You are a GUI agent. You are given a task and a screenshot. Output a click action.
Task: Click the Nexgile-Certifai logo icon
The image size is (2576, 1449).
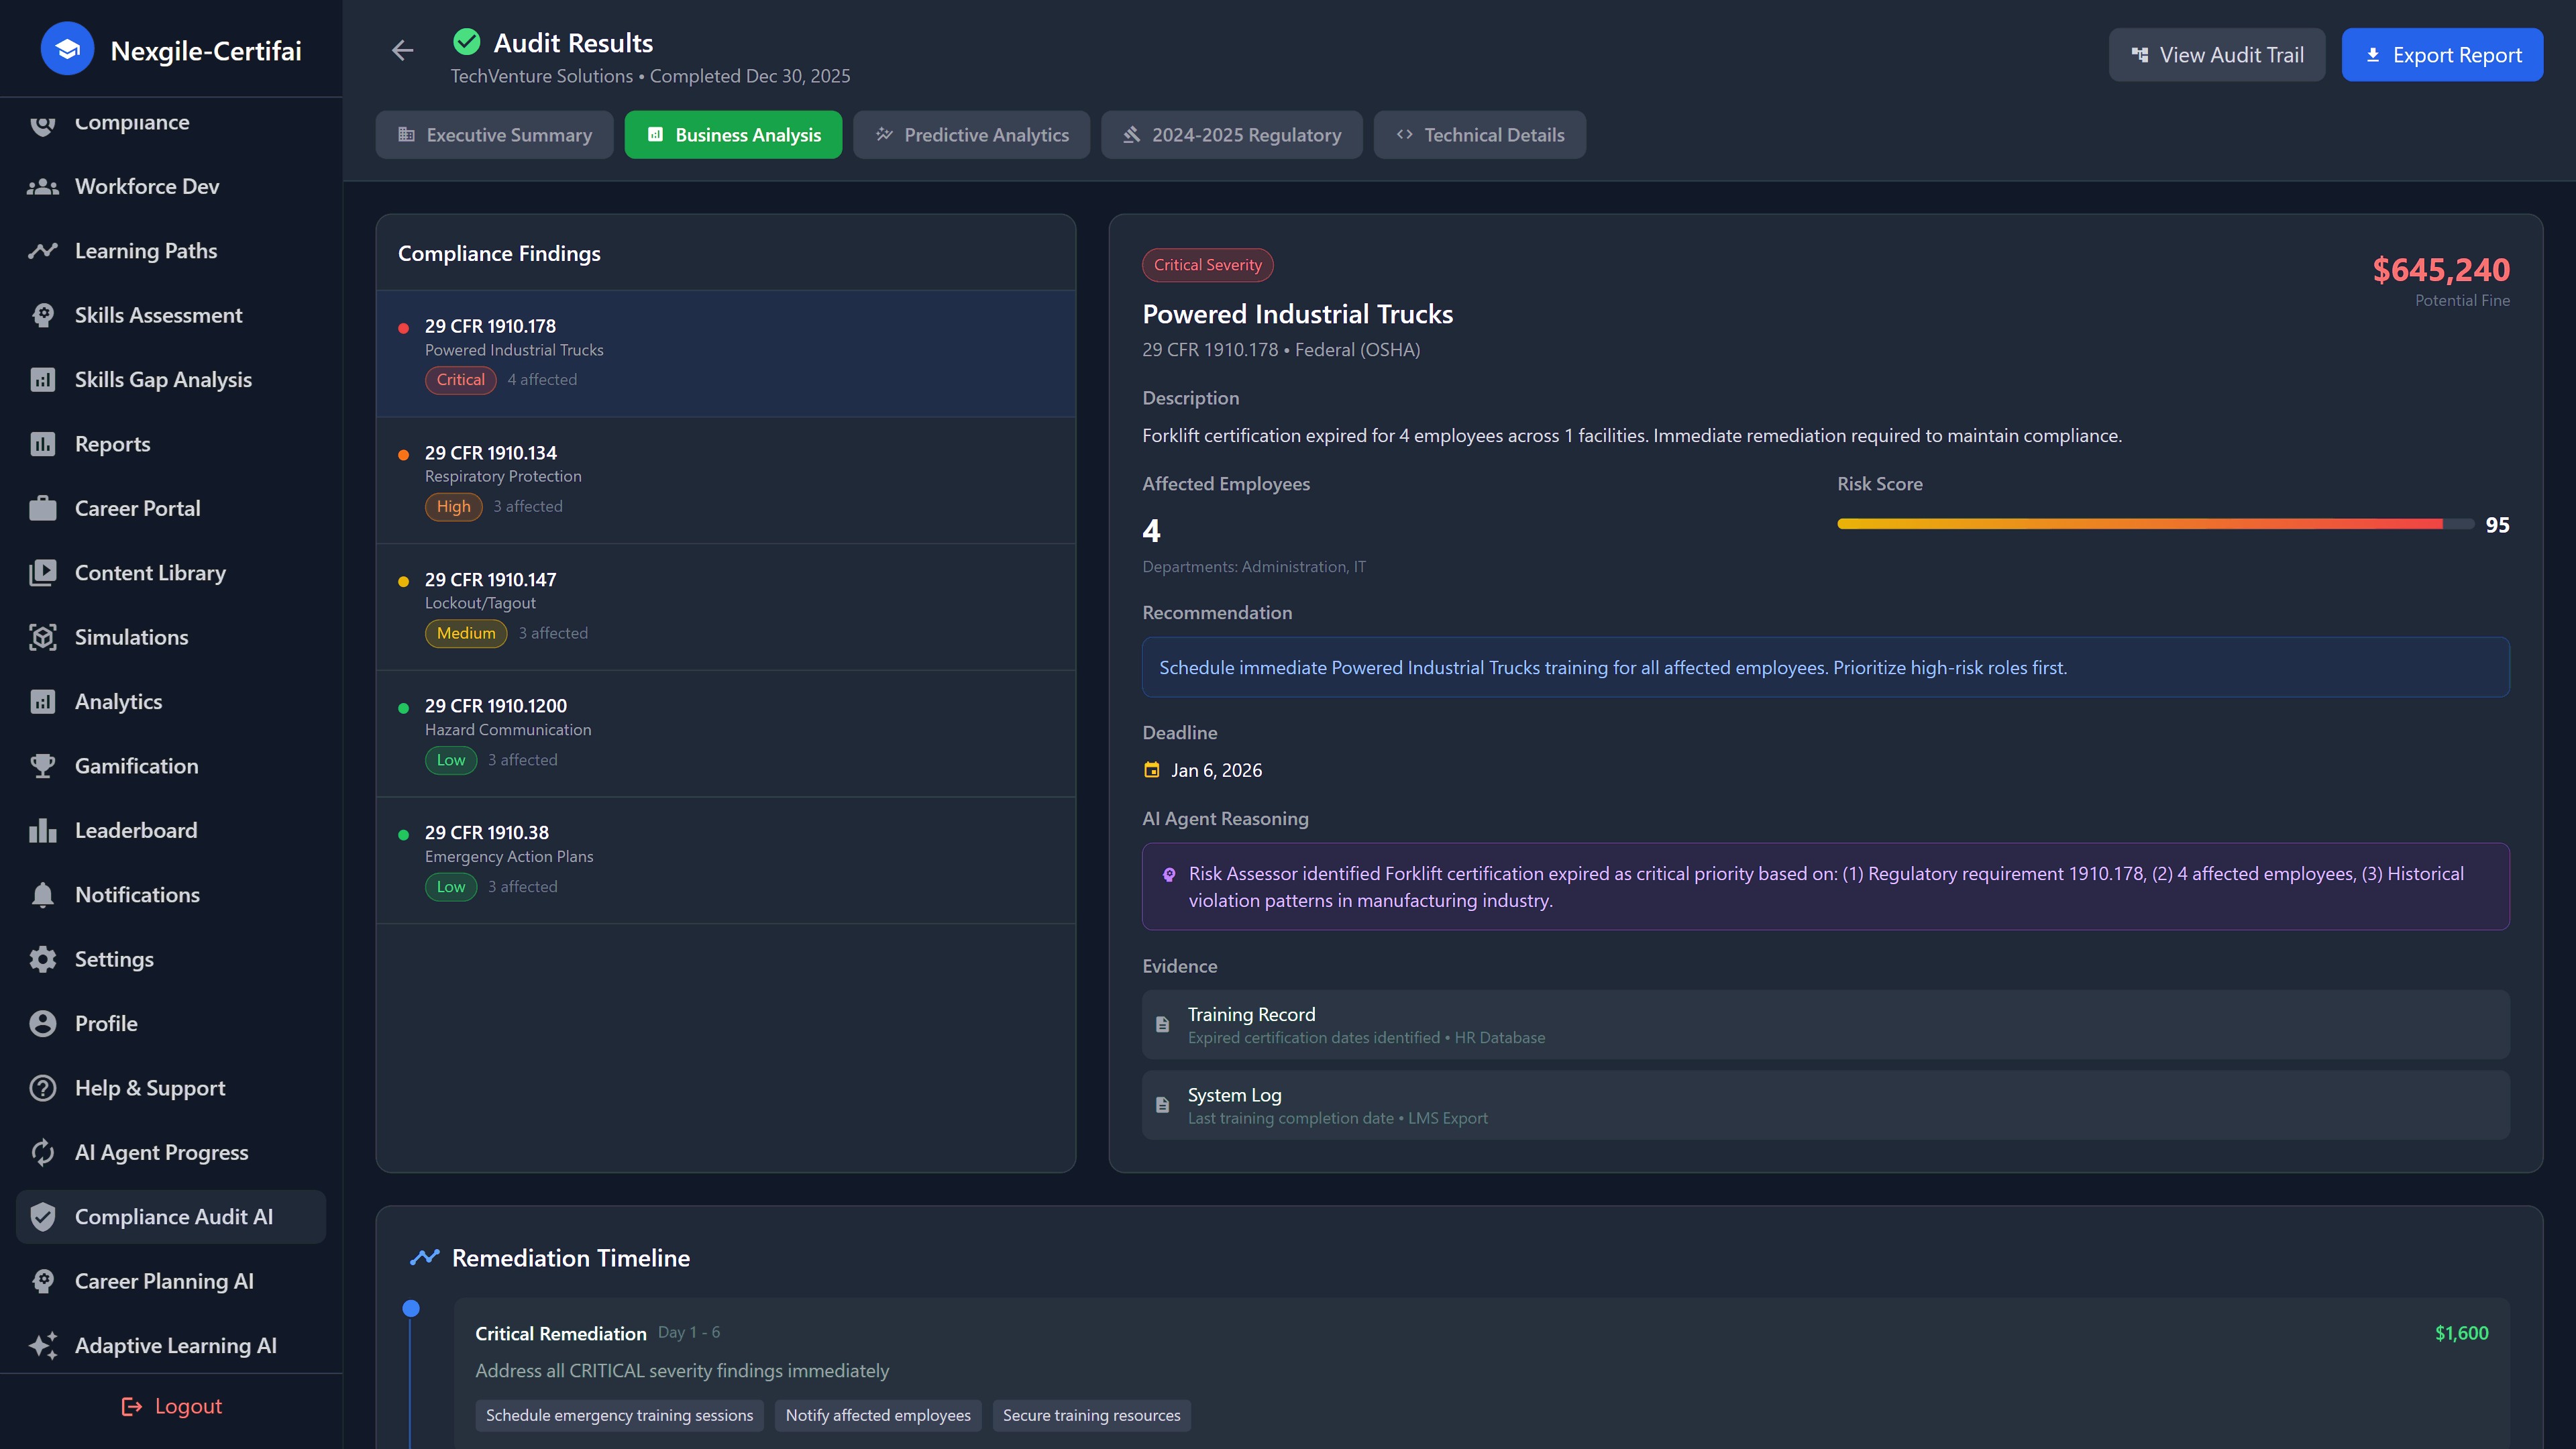click(x=67, y=49)
